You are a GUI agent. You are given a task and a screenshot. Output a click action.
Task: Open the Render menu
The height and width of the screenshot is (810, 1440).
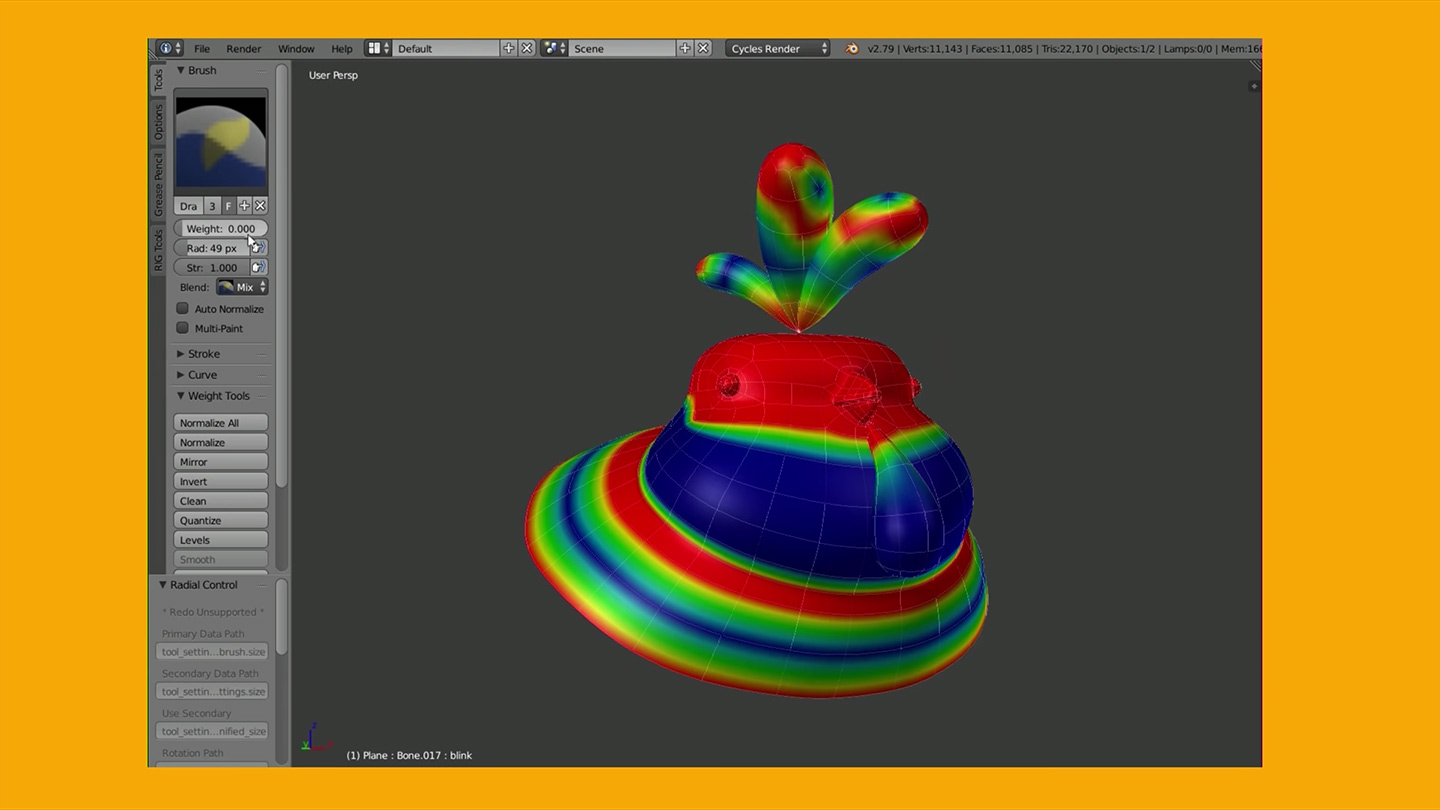point(243,48)
